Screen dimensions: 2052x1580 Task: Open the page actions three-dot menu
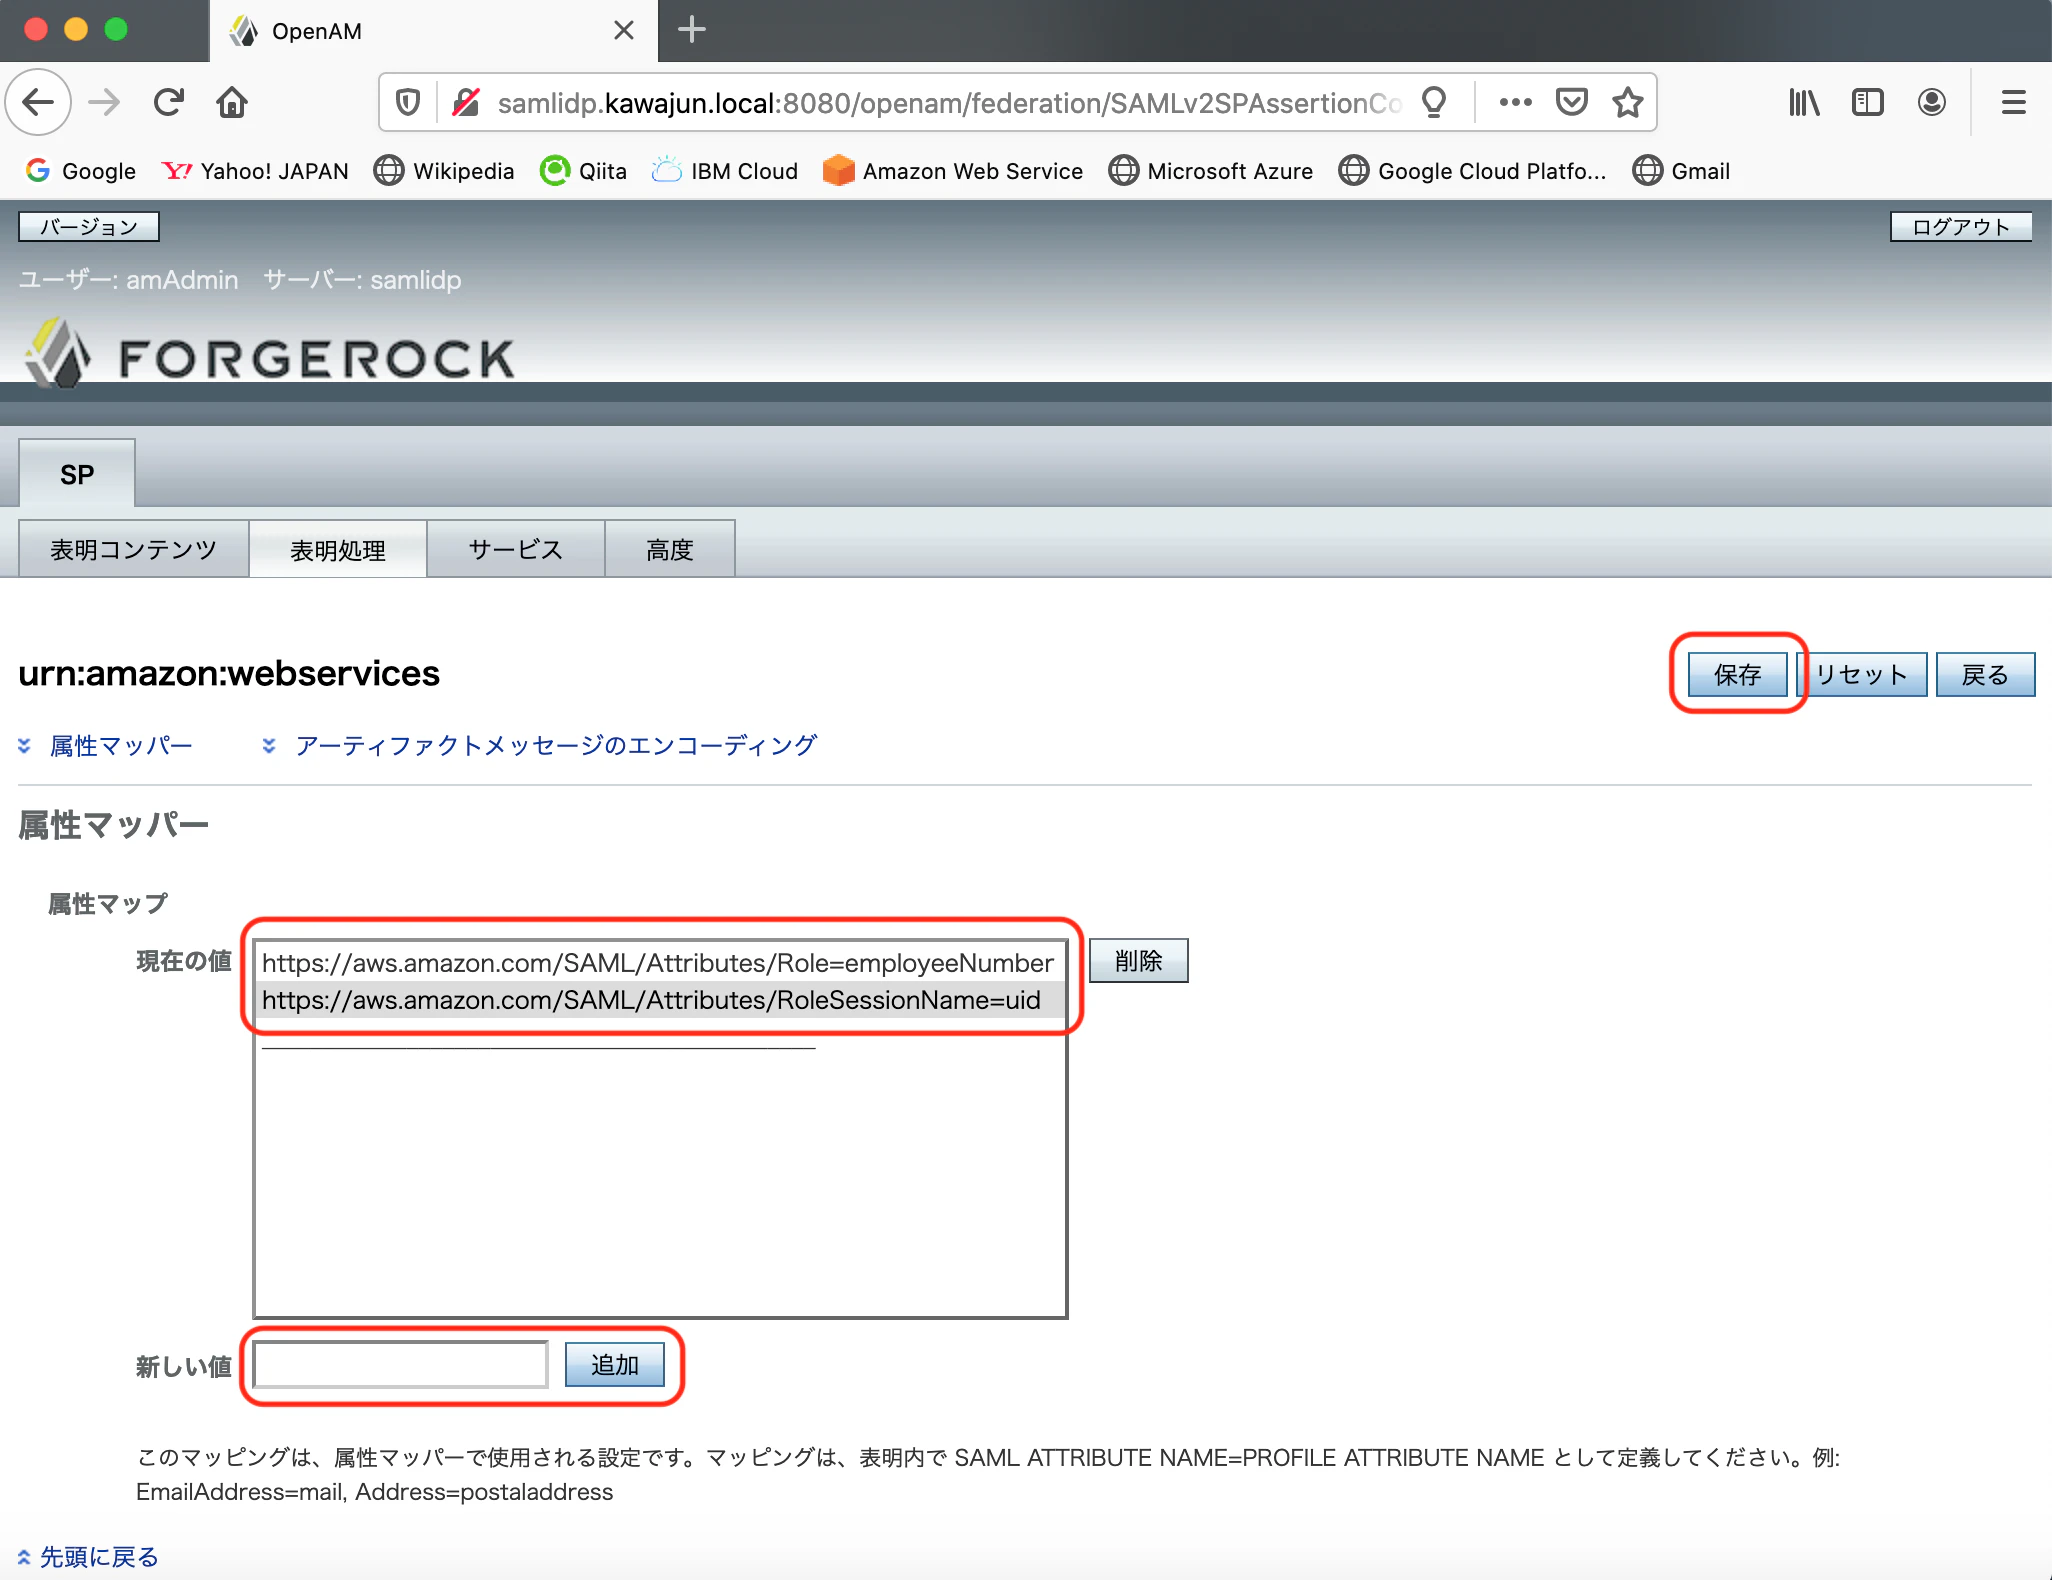(x=1516, y=102)
